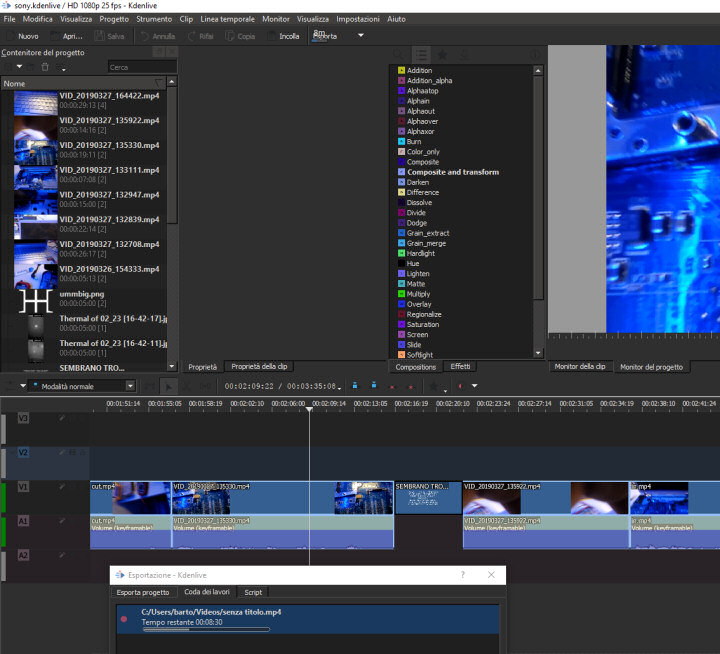The image size is (720, 654).
Task: Open the Impostazioni menu
Action: click(358, 19)
